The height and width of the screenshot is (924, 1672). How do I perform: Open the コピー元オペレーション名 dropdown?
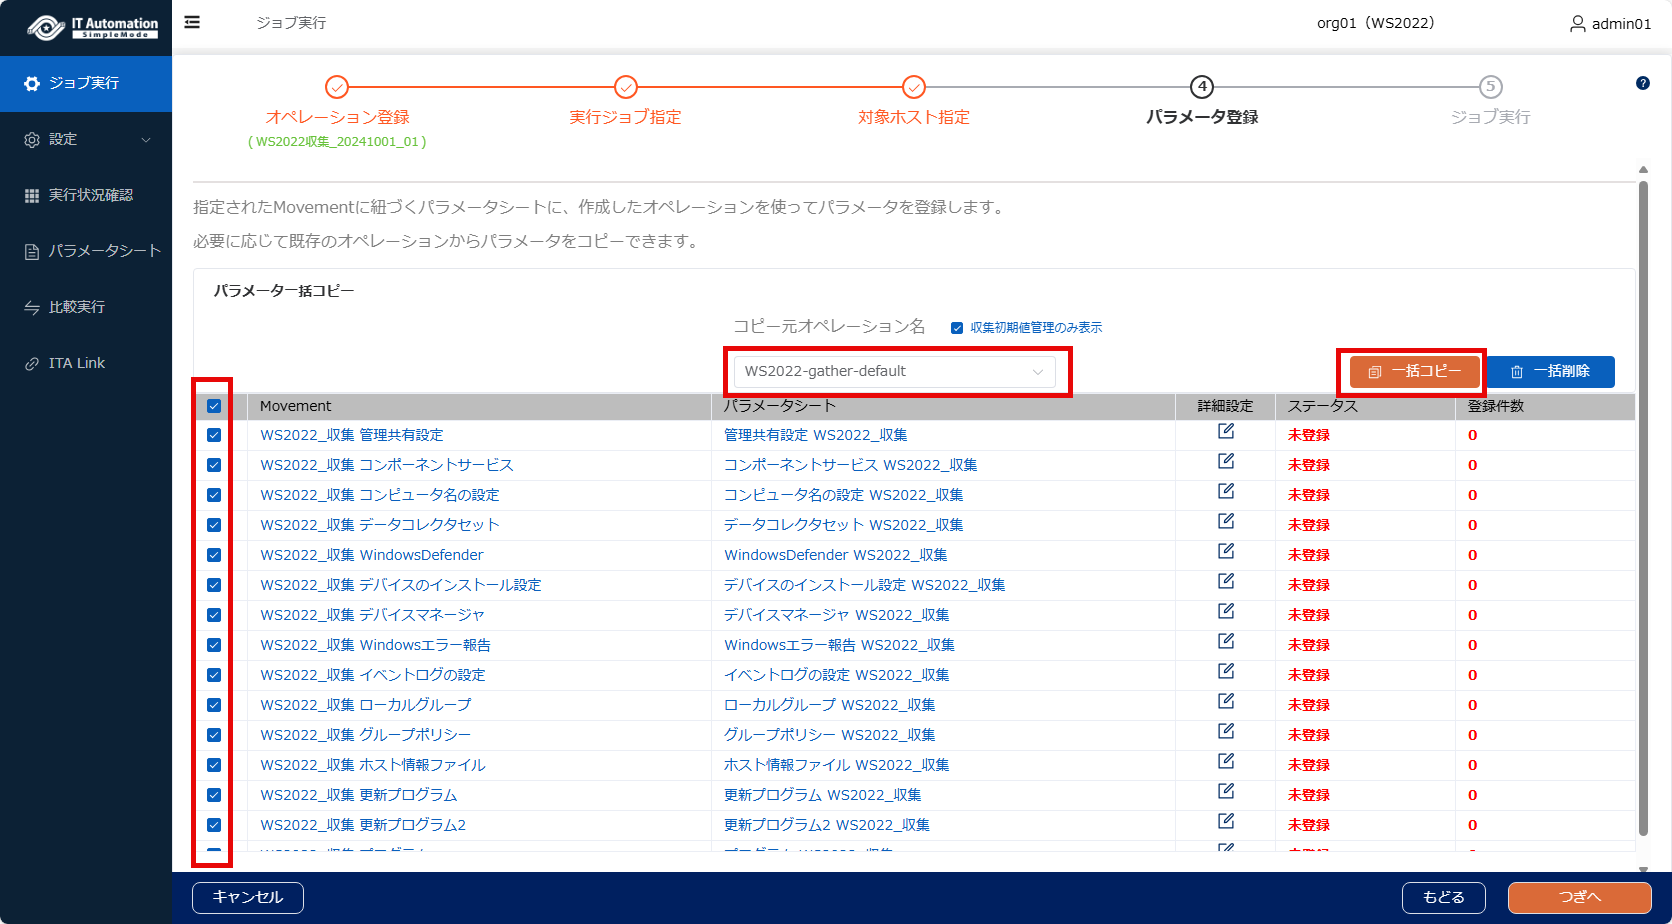[895, 371]
